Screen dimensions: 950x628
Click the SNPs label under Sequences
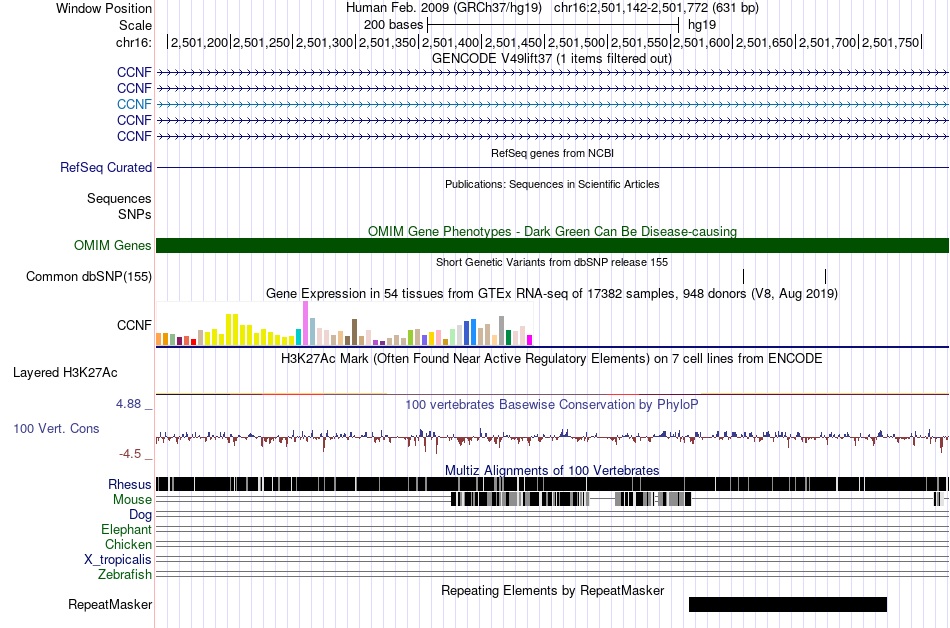pyautogui.click(x=135, y=214)
